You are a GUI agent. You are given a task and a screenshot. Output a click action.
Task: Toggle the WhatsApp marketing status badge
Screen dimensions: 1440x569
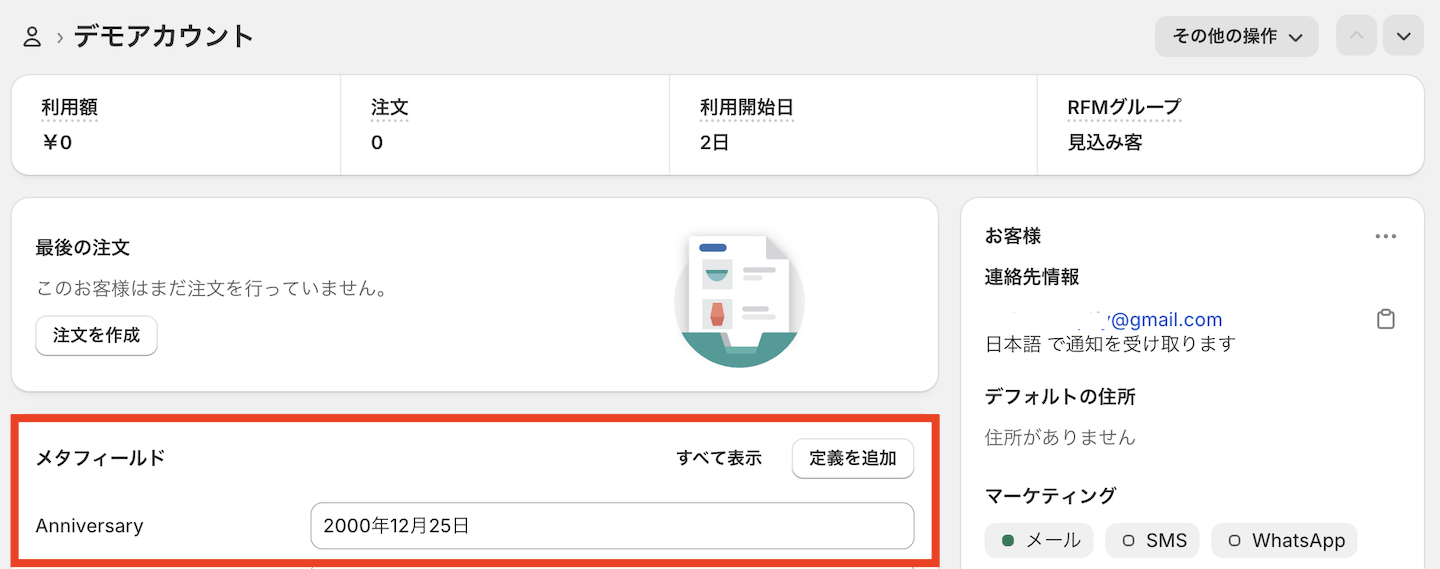pyautogui.click(x=1284, y=540)
